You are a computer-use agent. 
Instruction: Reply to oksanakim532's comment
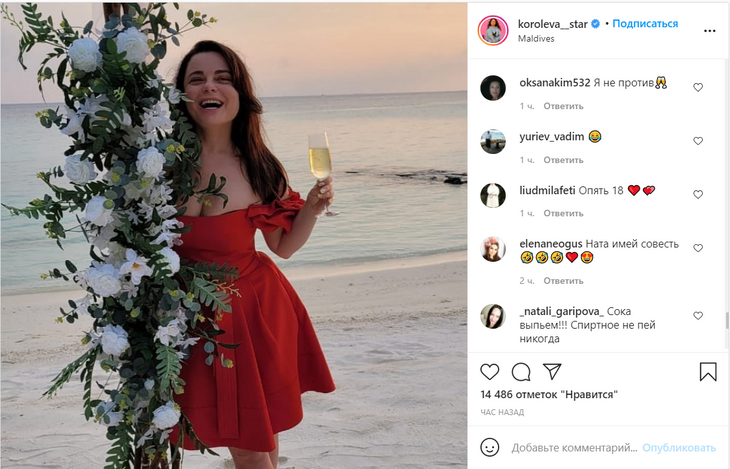coord(563,106)
